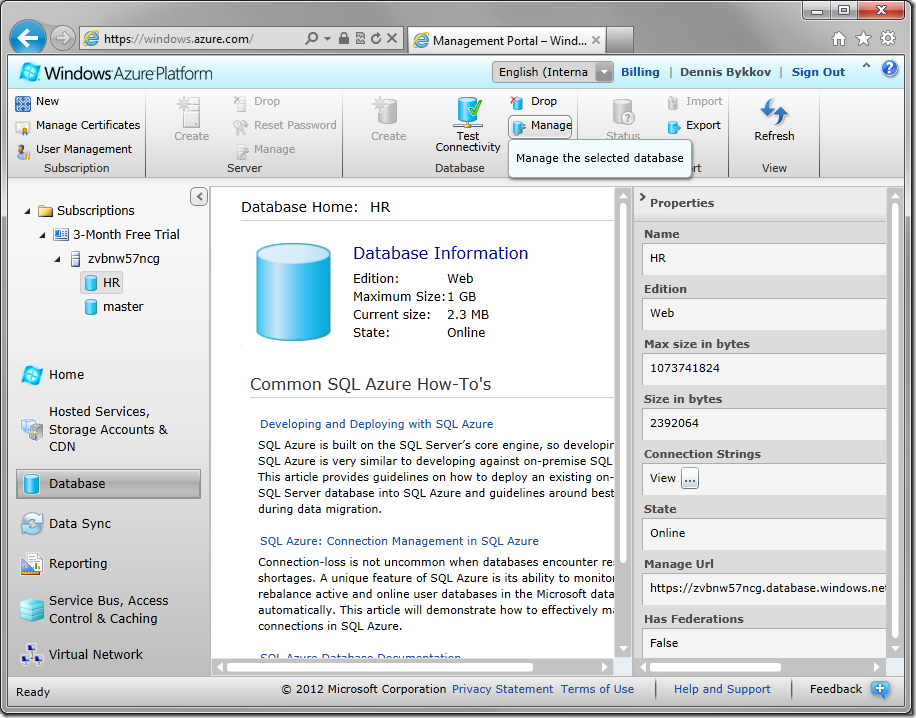Image resolution: width=916 pixels, height=718 pixels.
Task: Click the address bar search icon
Action: pyautogui.click(x=312, y=39)
